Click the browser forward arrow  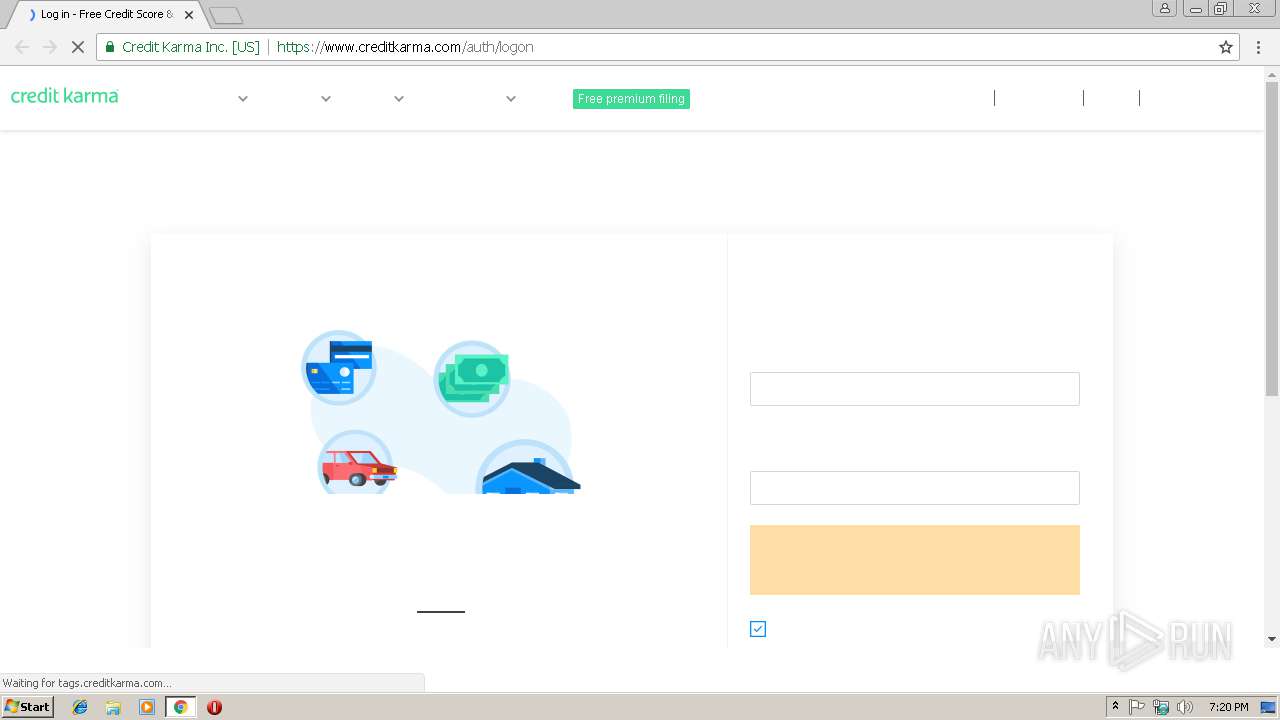click(x=50, y=47)
